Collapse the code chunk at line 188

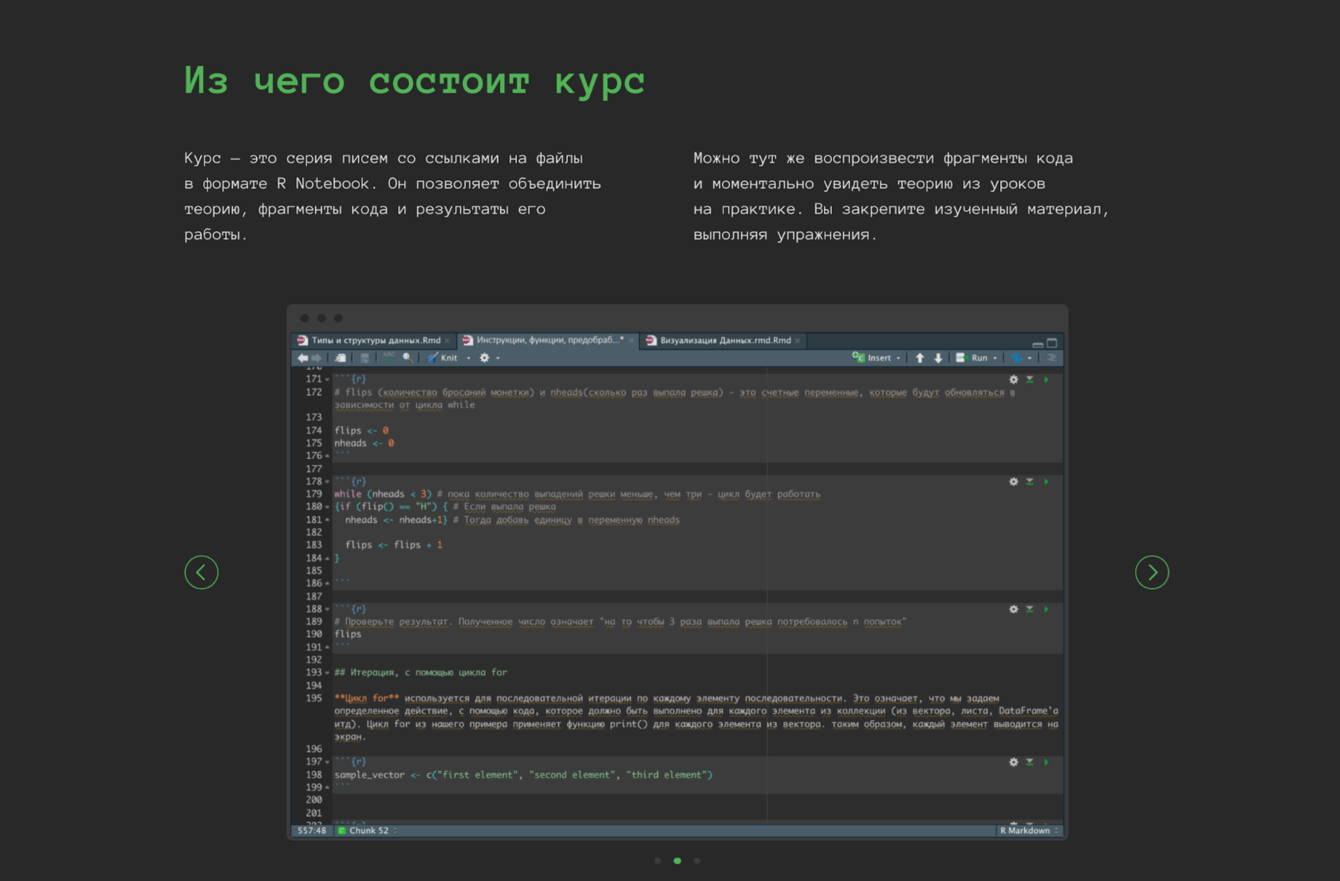coord(327,609)
